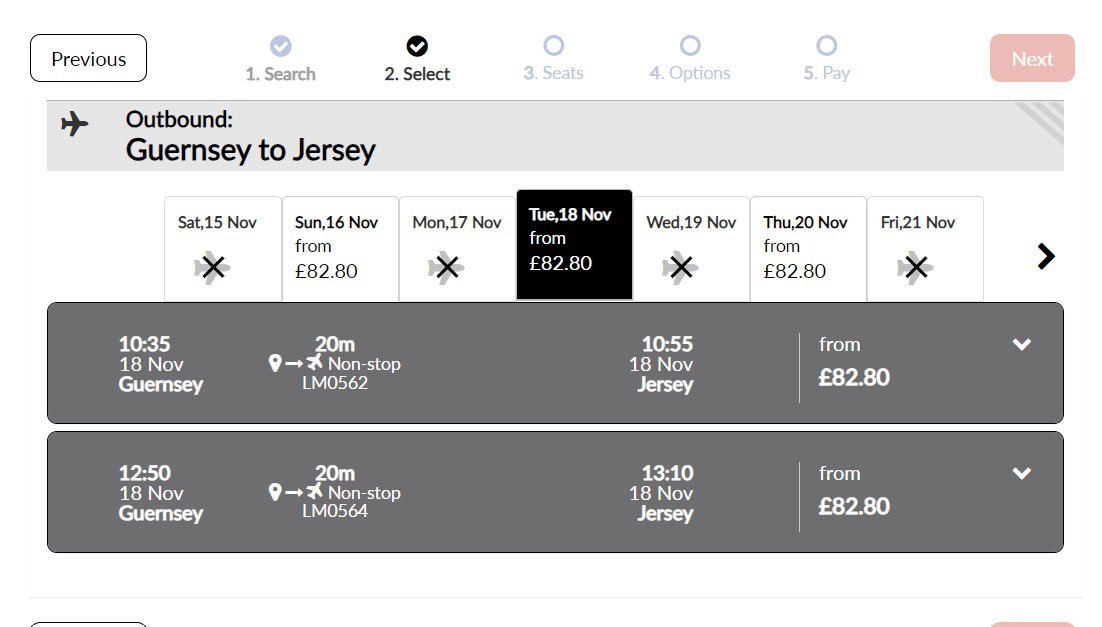This screenshot has height=627, width=1102.
Task: Click the checked Search step circle
Action: click(x=280, y=46)
